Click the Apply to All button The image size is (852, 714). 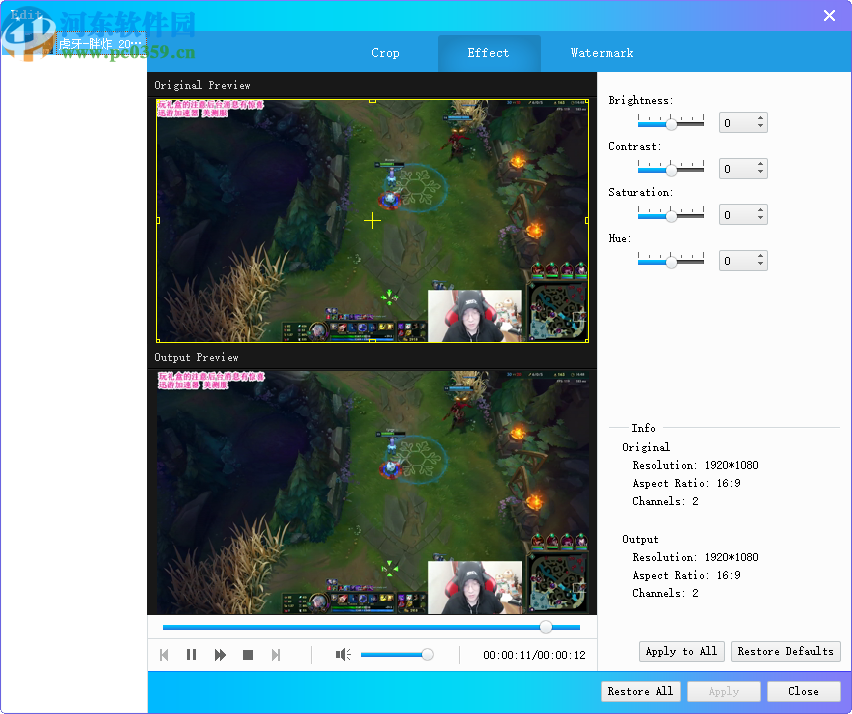pos(681,651)
